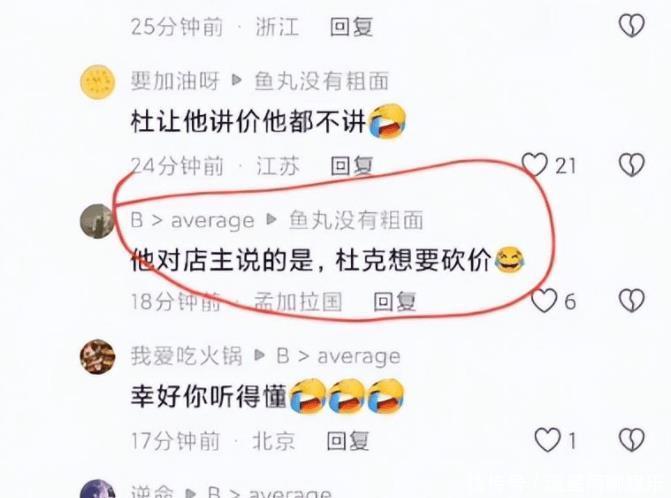Open B > average's gray profile avatar
Image resolution: width=671 pixels, height=498 pixels.
(x=98, y=221)
